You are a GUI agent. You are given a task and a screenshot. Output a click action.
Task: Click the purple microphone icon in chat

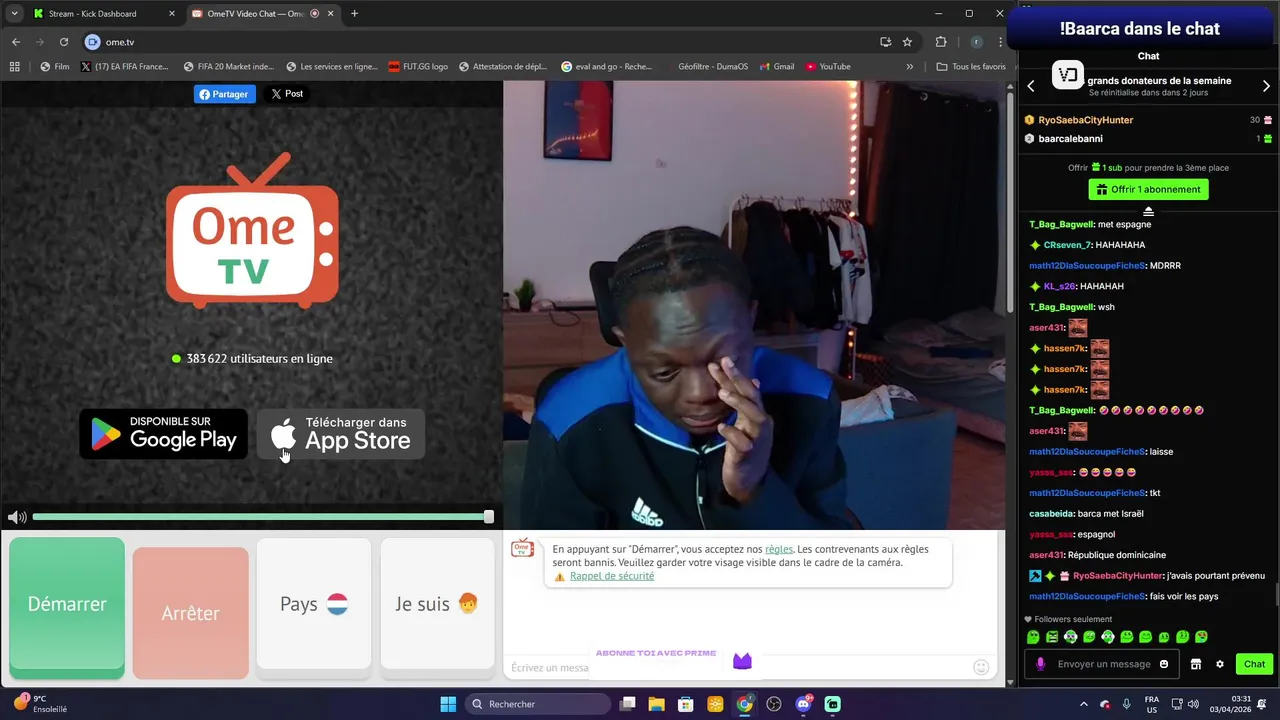point(1040,664)
